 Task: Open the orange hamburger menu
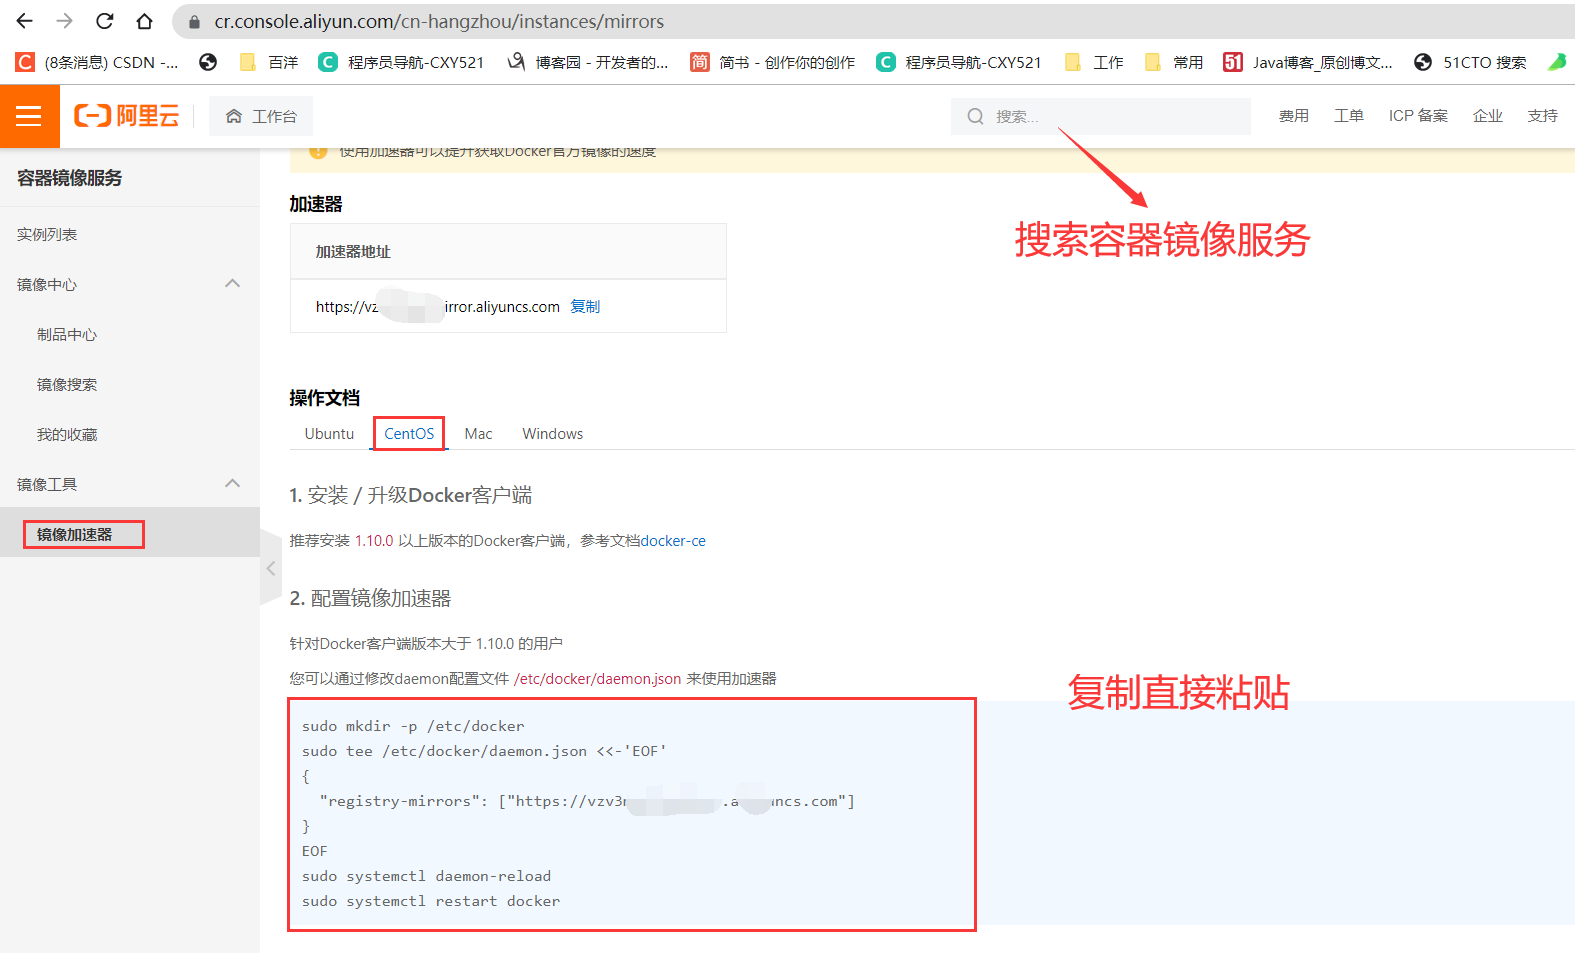point(29,116)
